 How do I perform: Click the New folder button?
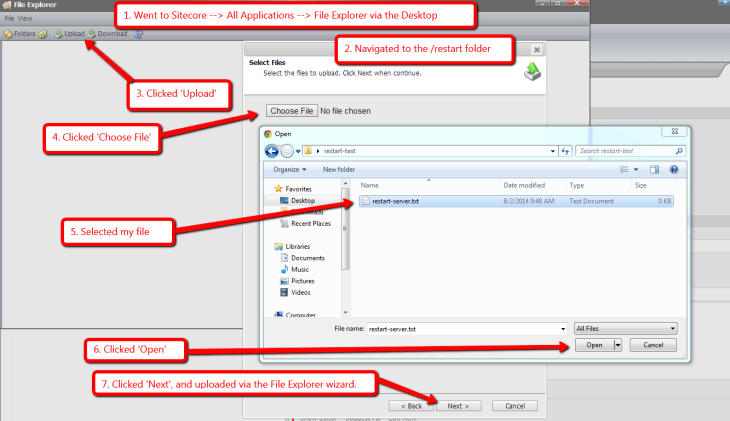tap(339, 170)
